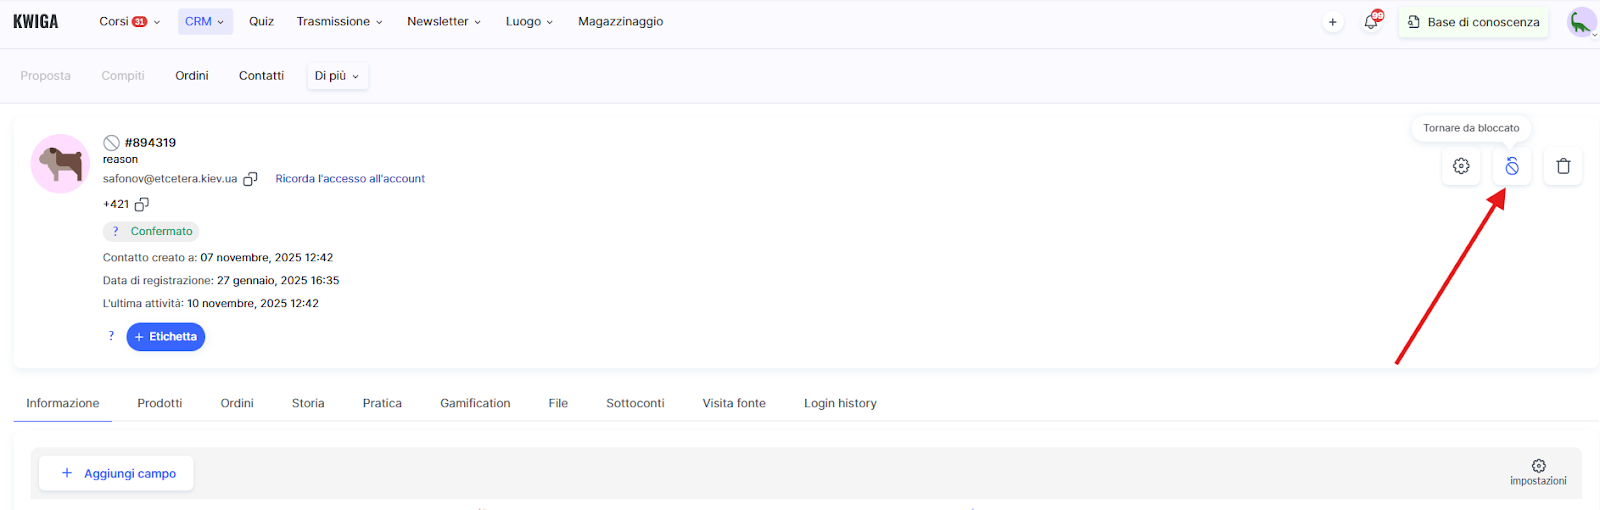Copy the phone number +421

tap(142, 204)
